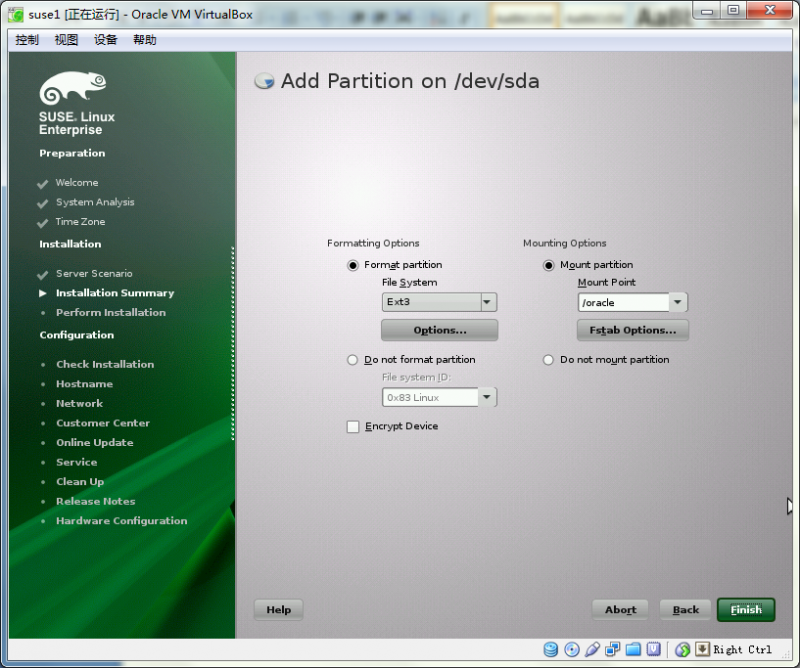Select Do not format partition option

tap(352, 359)
